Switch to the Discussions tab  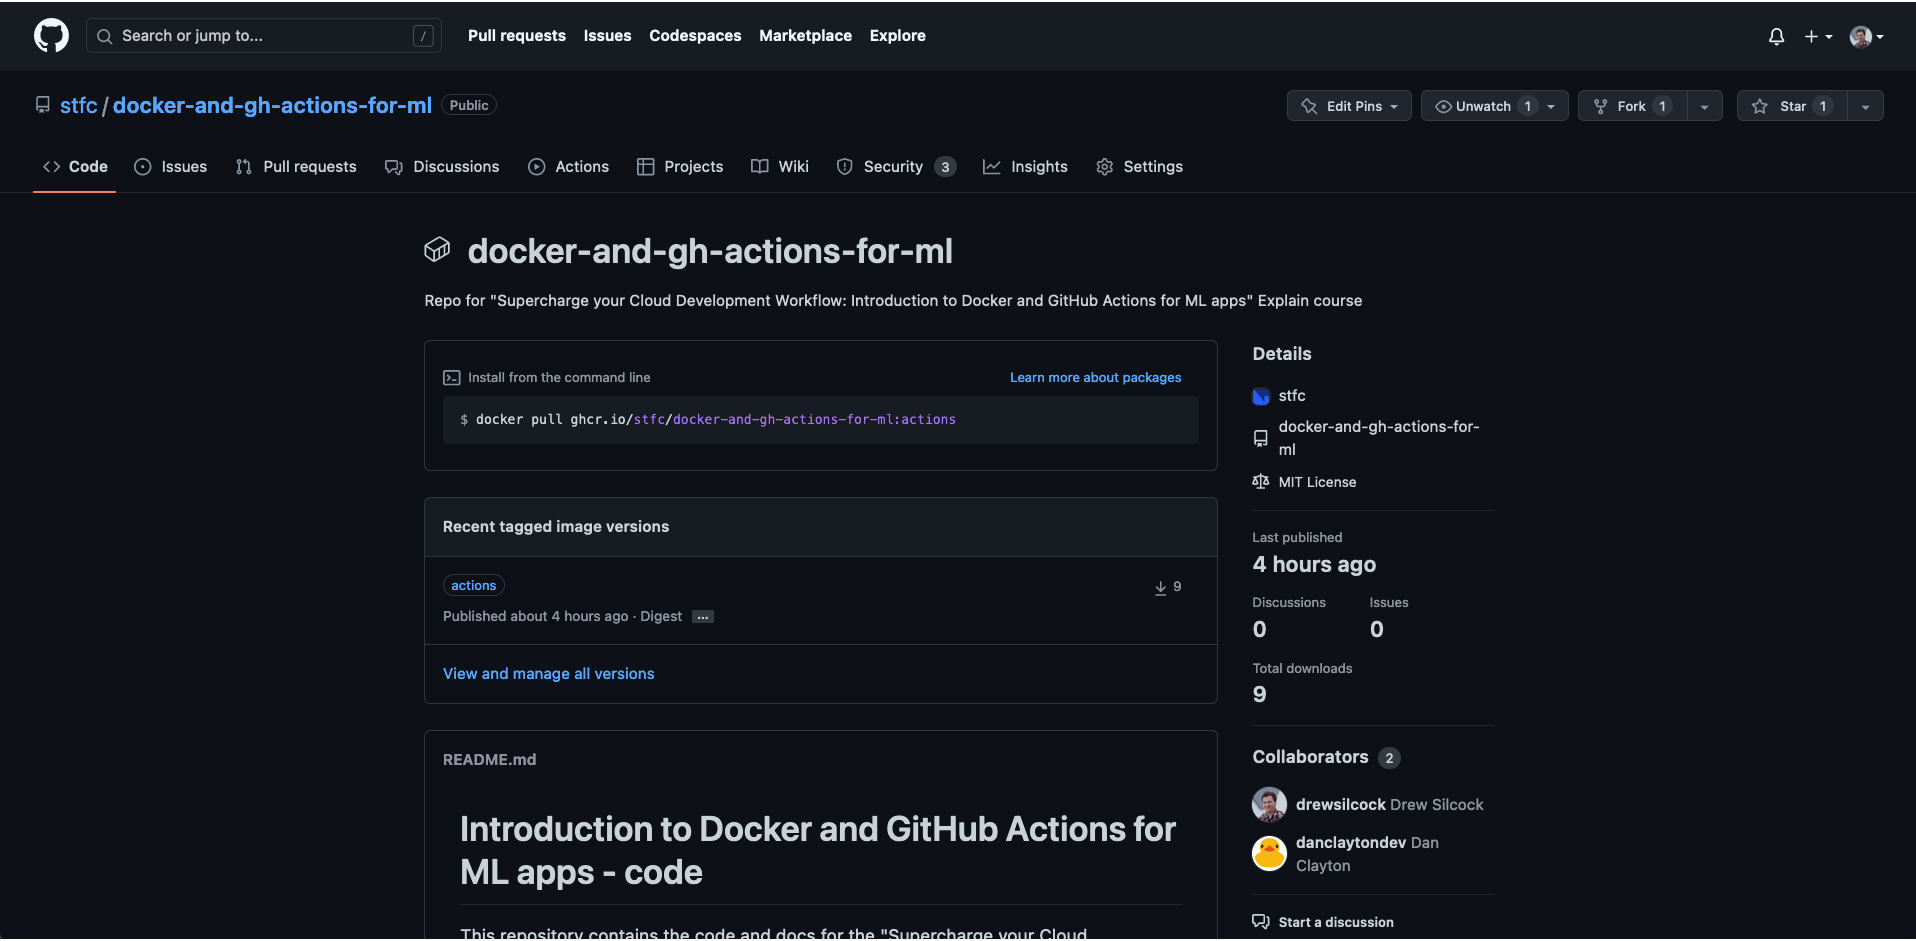[456, 166]
